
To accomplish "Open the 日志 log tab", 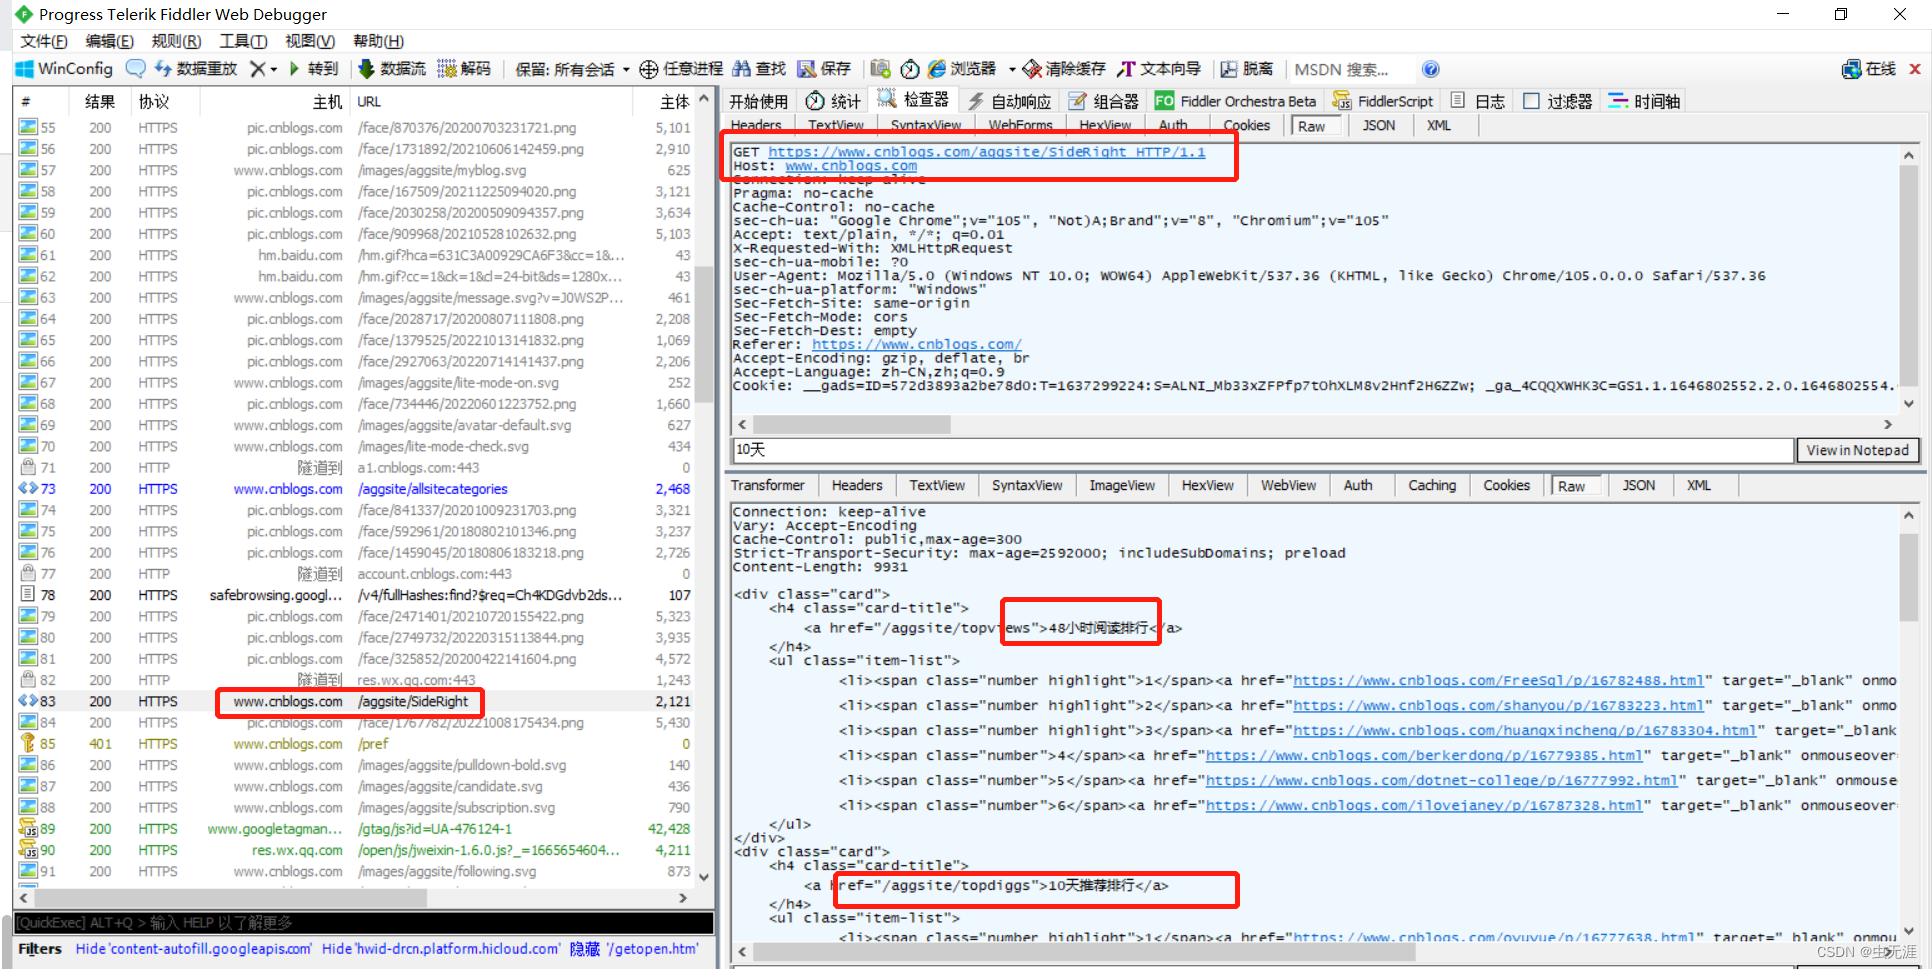I will click(x=1478, y=101).
